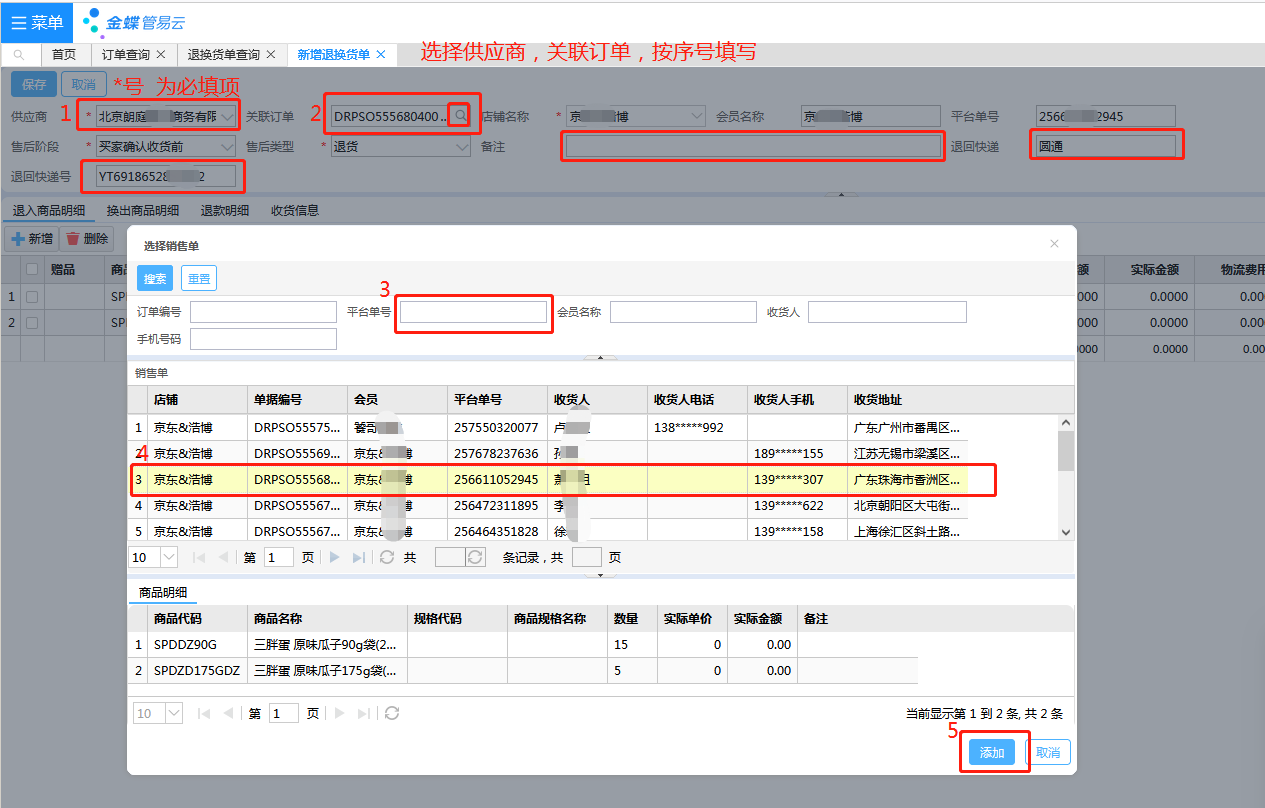Close the 选择销售单 dialog with X icon

[1053, 244]
